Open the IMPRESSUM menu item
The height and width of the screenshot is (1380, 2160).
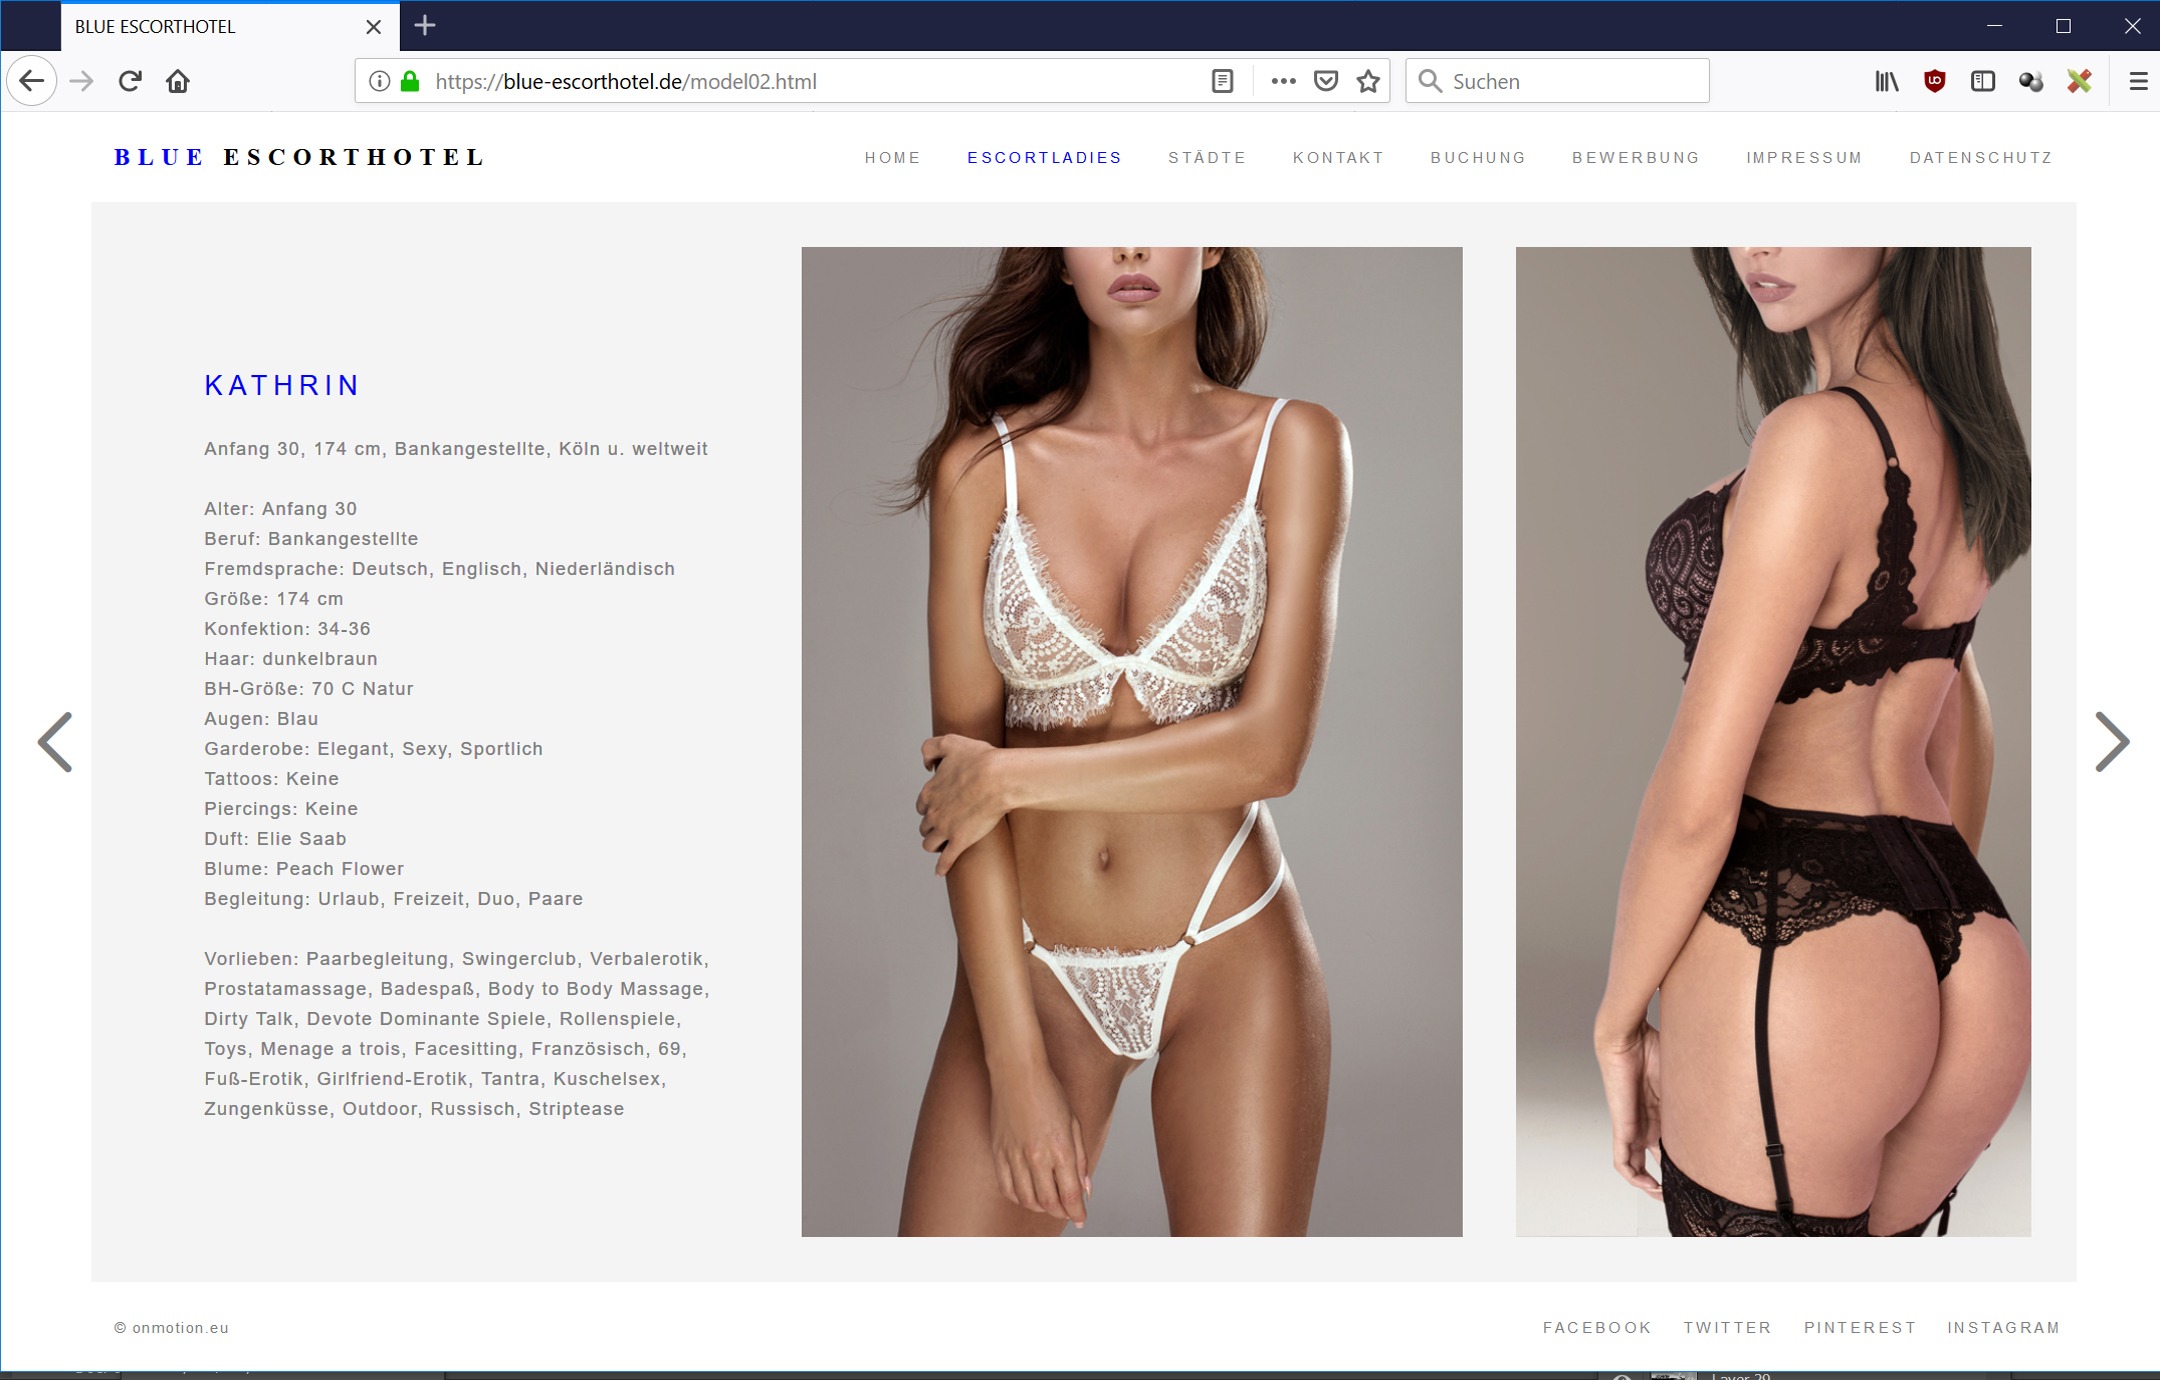point(1804,158)
